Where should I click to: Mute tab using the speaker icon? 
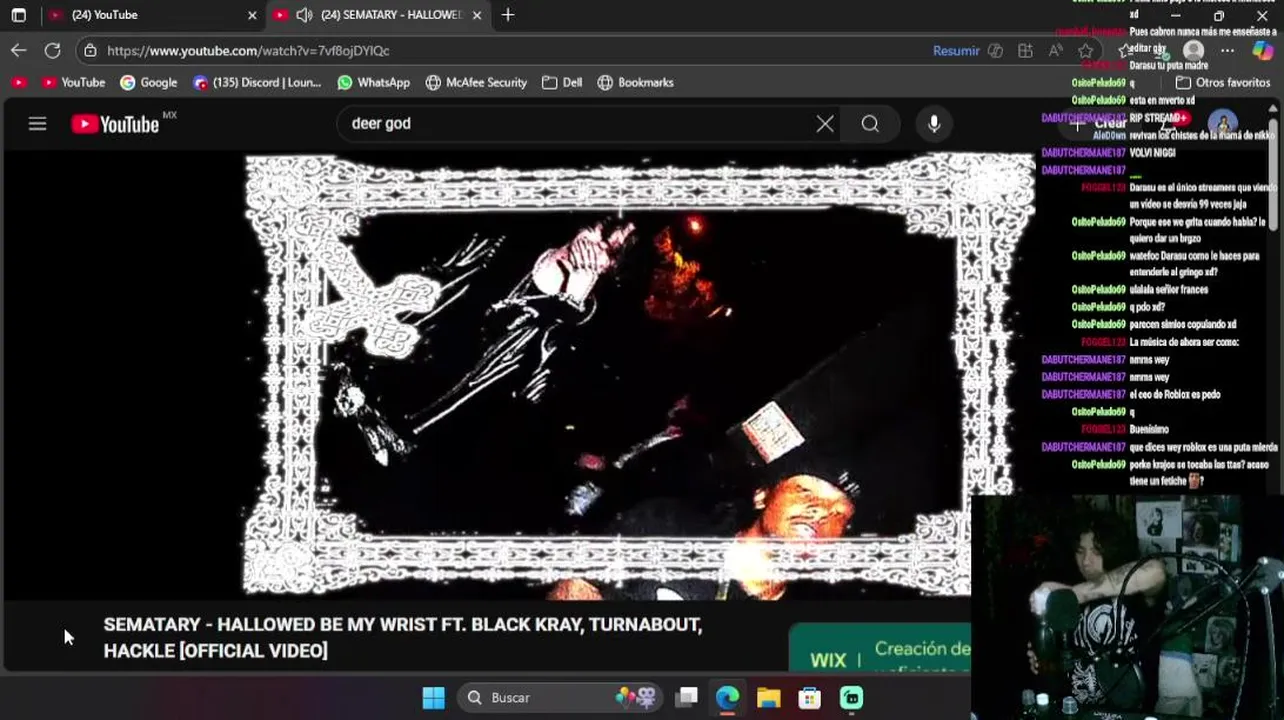pyautogui.click(x=304, y=15)
